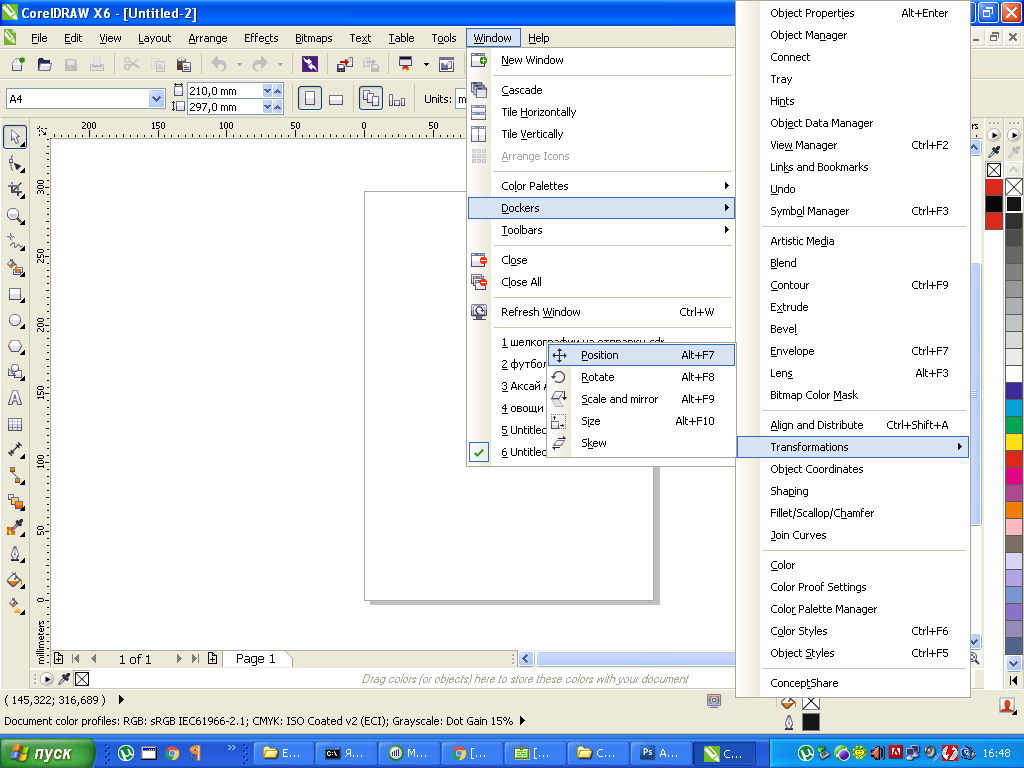Select the Table tool

(x=15, y=424)
